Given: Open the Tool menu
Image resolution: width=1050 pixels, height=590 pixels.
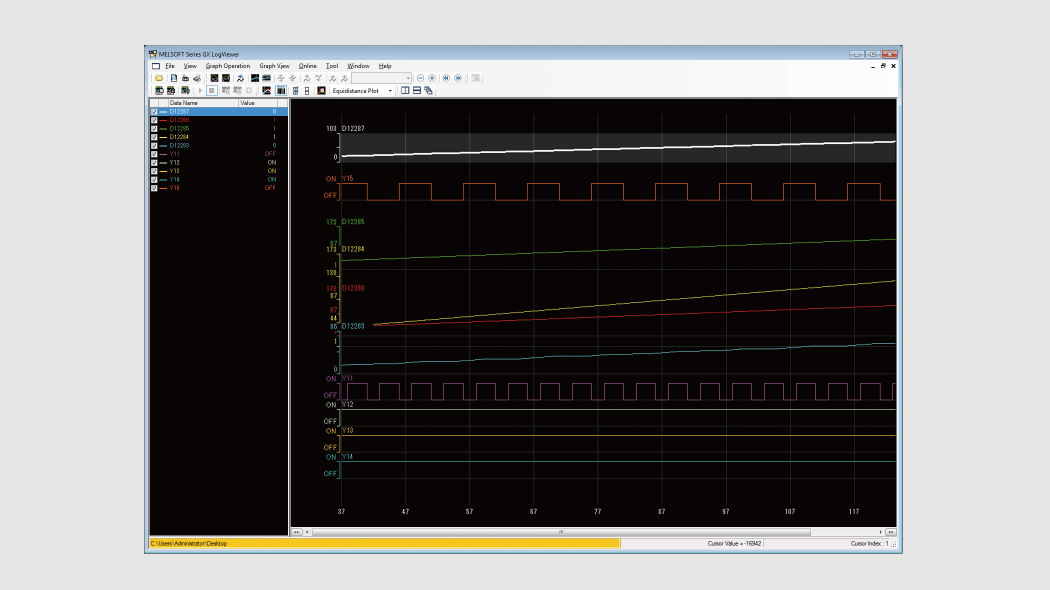Looking at the screenshot, I should click(x=332, y=66).
